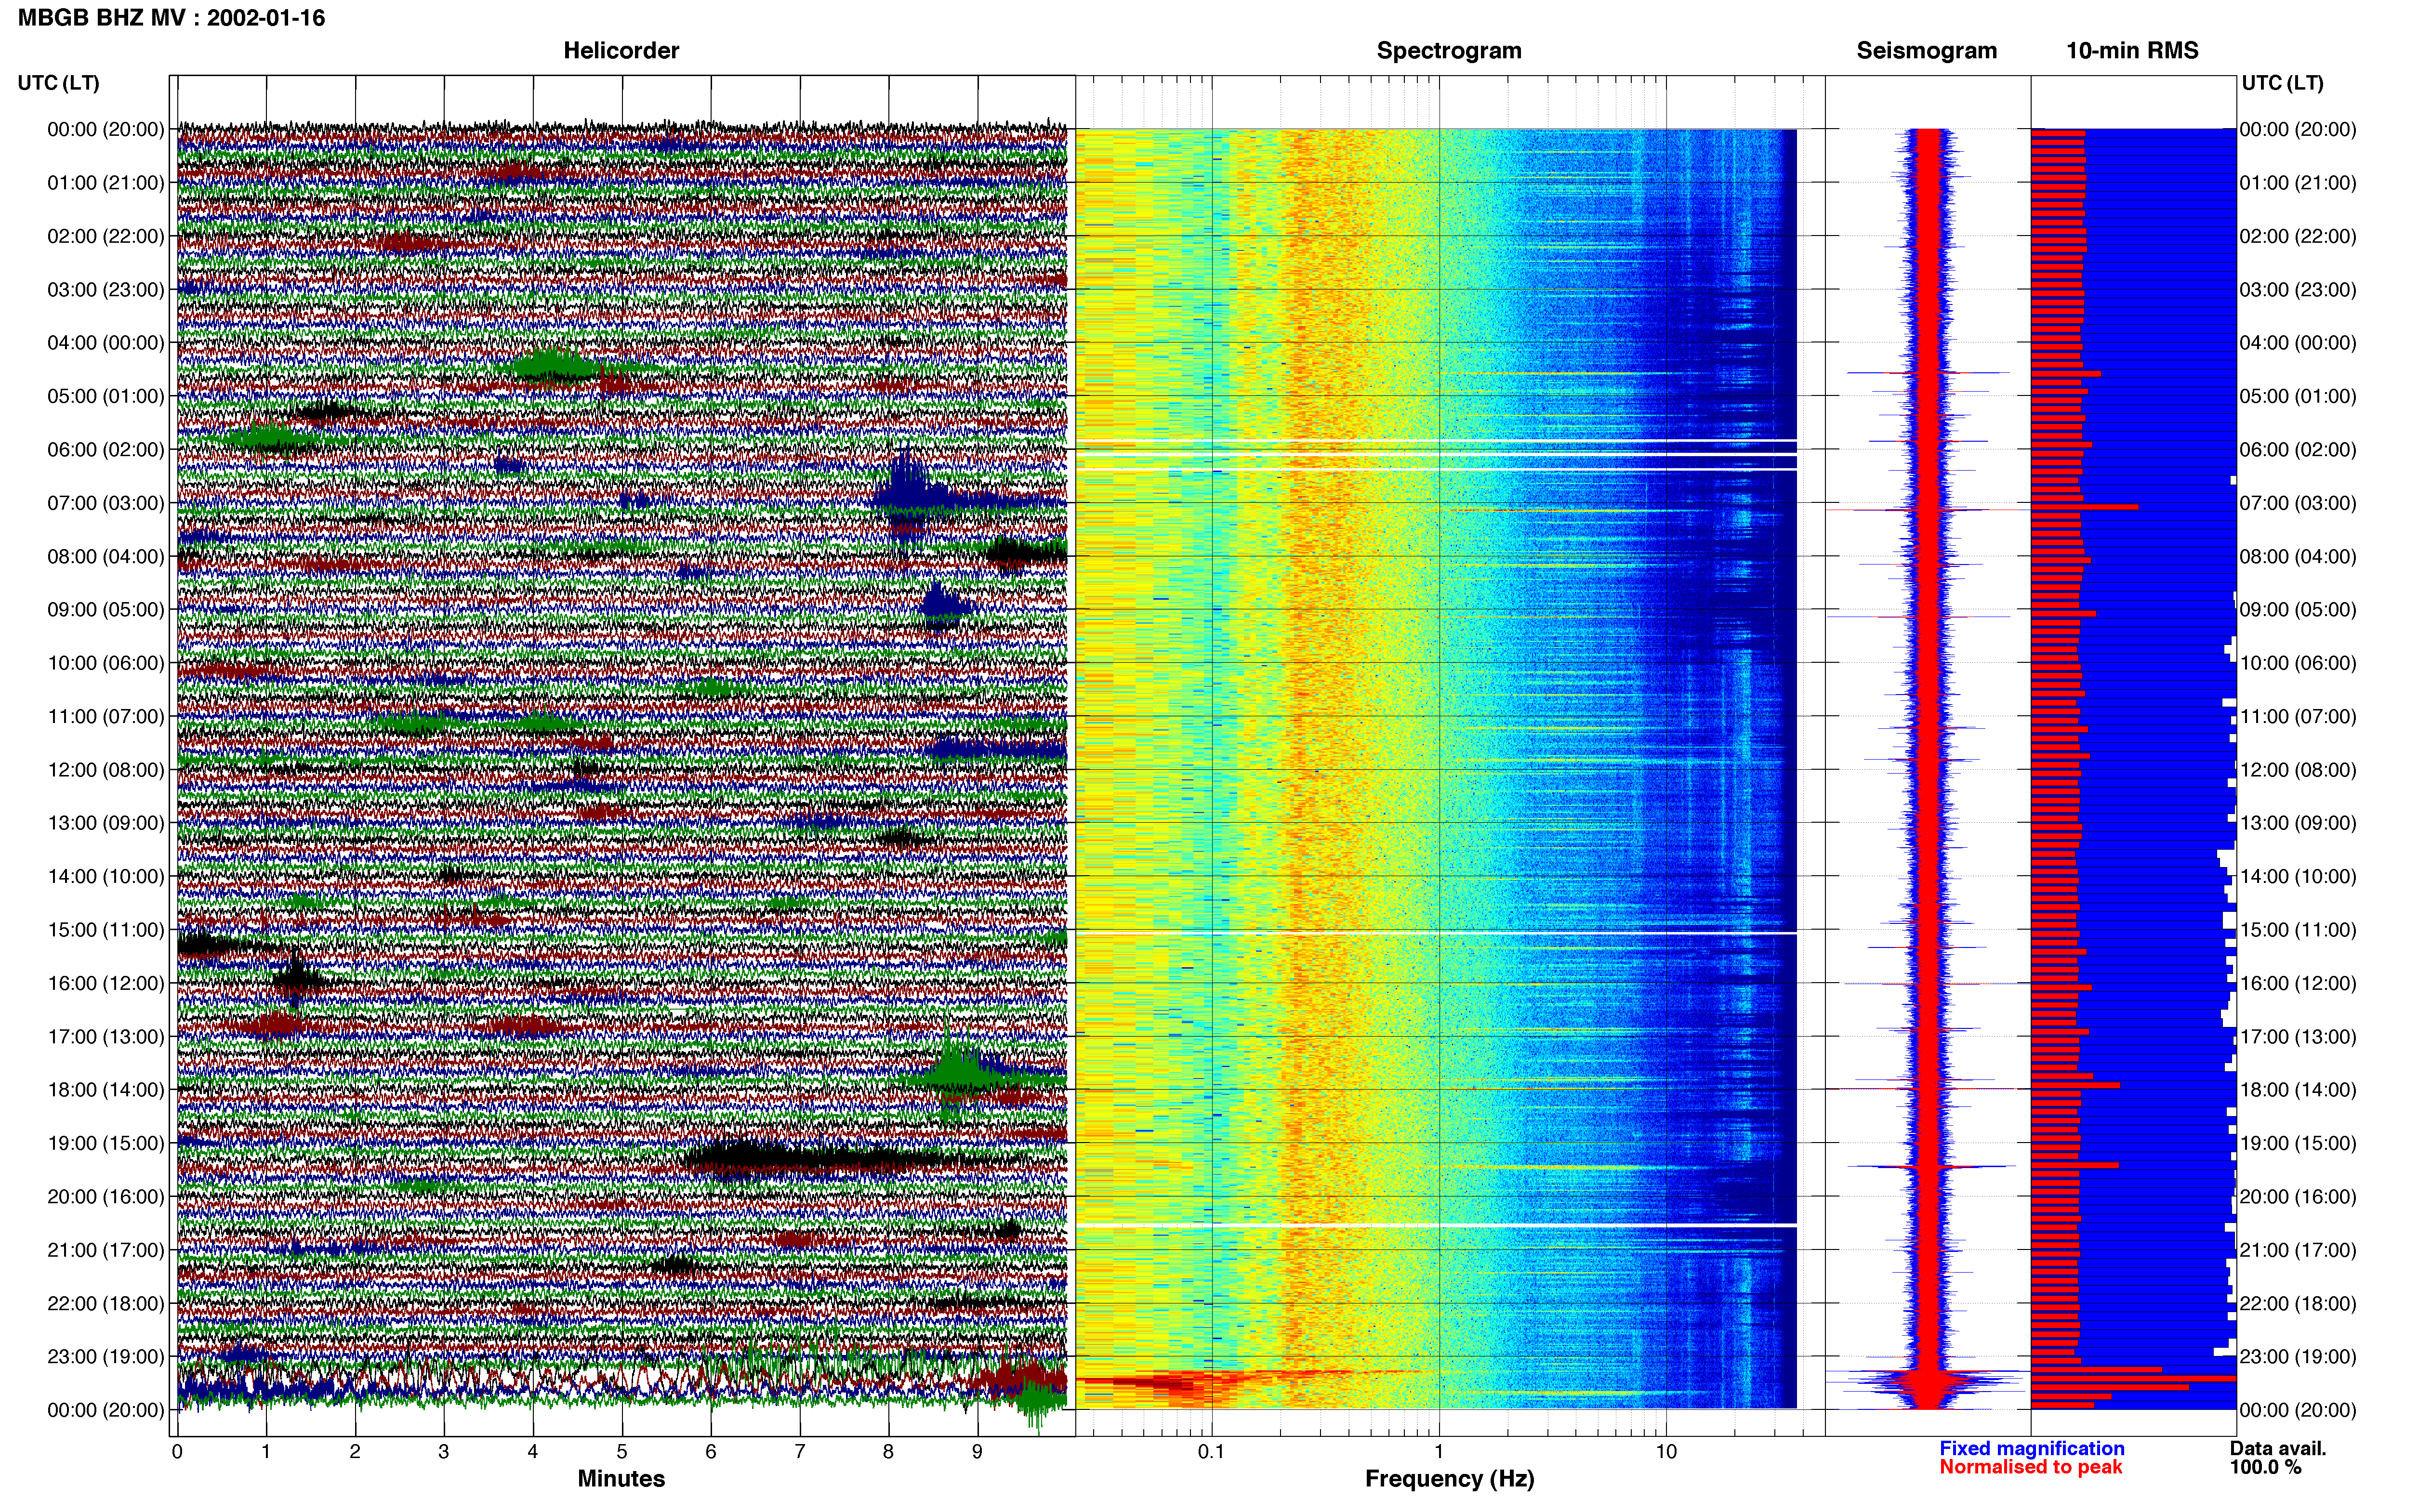2418x1512 pixels.
Task: Select the Helicorder panel heading
Action: [x=621, y=50]
